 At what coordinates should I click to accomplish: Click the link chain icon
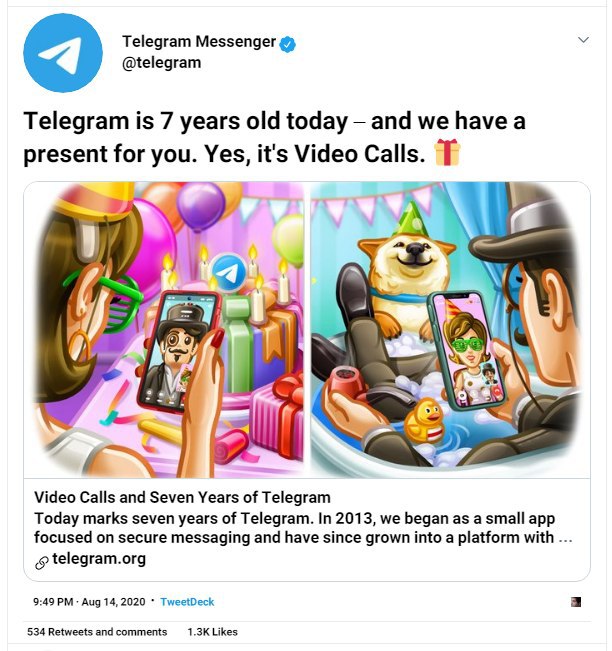coord(42,563)
